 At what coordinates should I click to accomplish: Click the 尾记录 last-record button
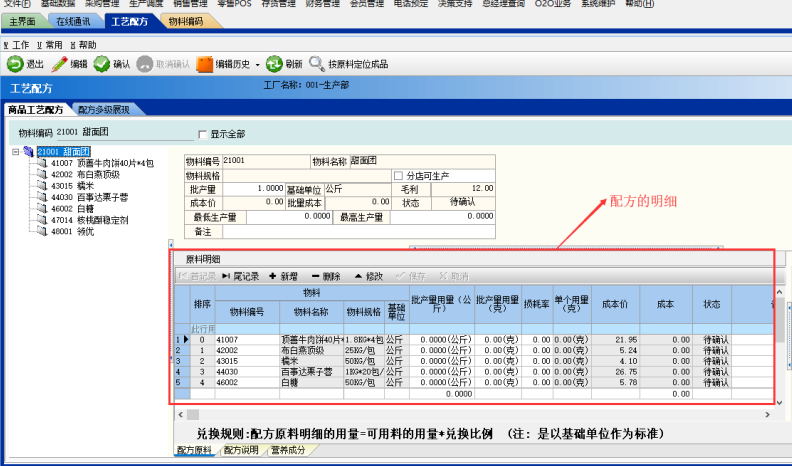tap(240, 276)
